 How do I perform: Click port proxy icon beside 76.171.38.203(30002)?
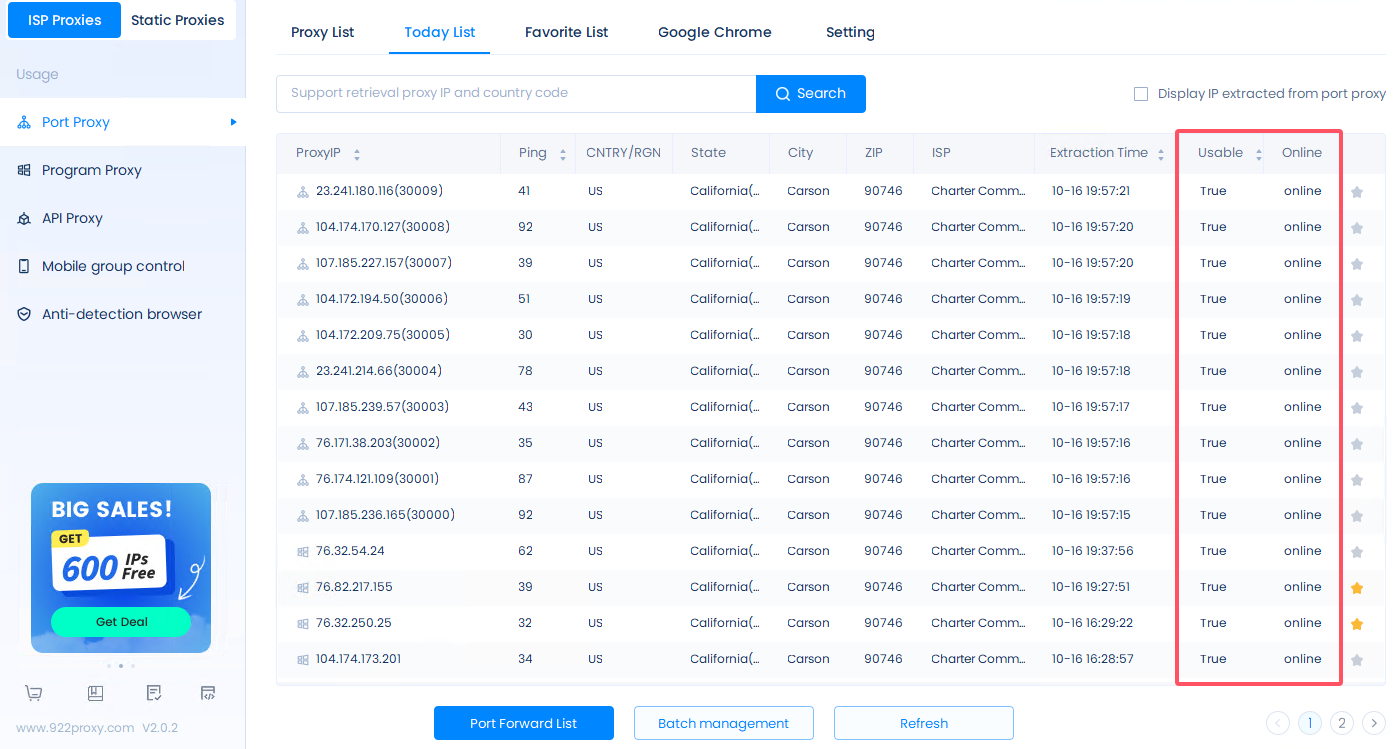[303, 444]
